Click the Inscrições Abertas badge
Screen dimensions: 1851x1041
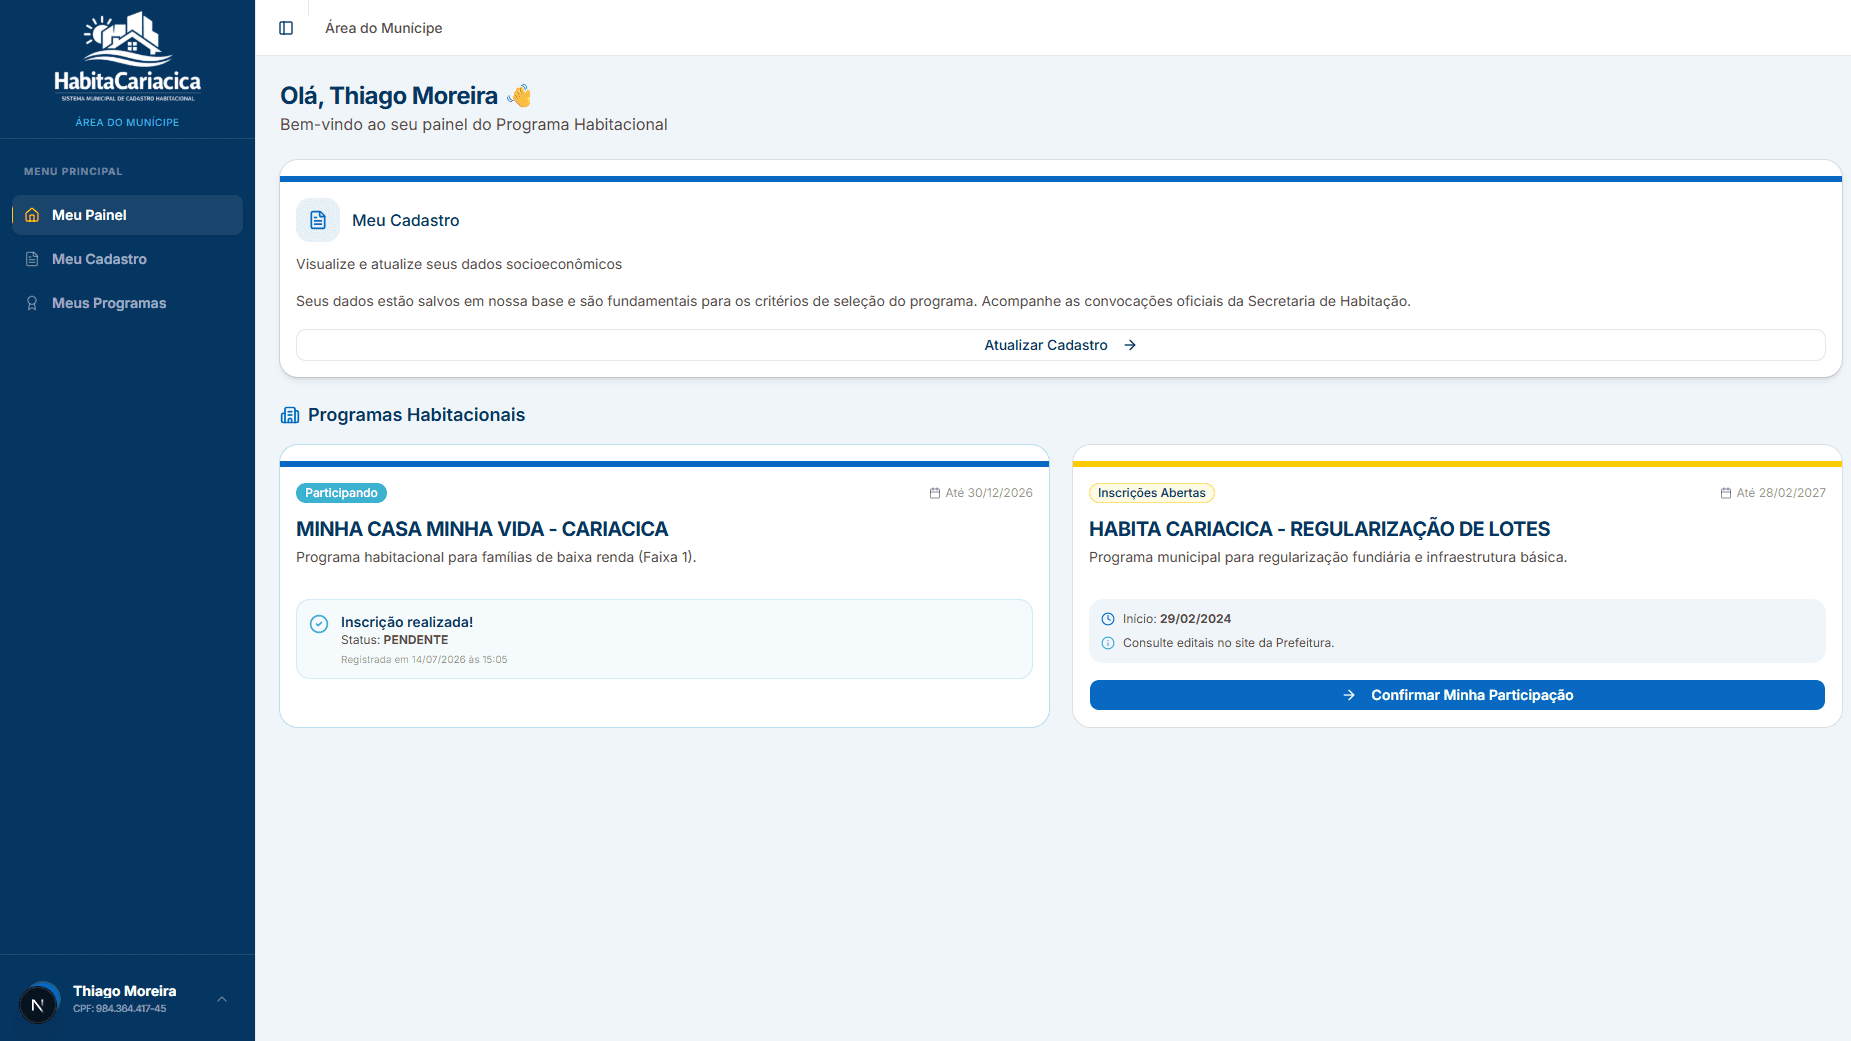point(1152,493)
